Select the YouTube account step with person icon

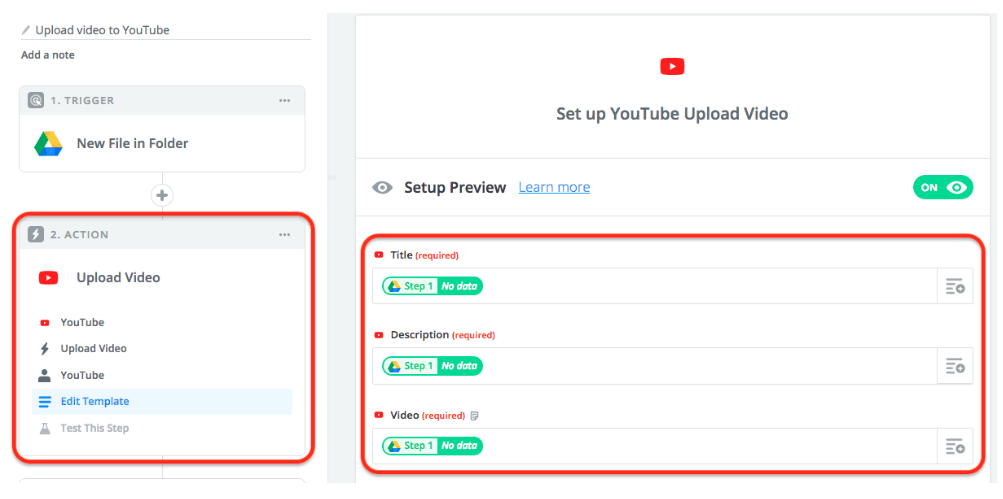(82, 375)
